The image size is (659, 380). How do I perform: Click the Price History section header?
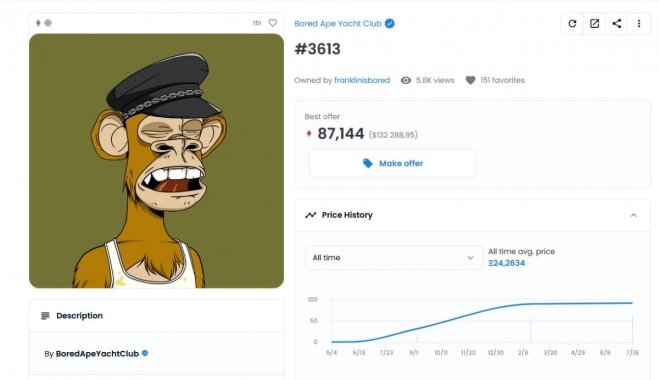tap(472, 215)
